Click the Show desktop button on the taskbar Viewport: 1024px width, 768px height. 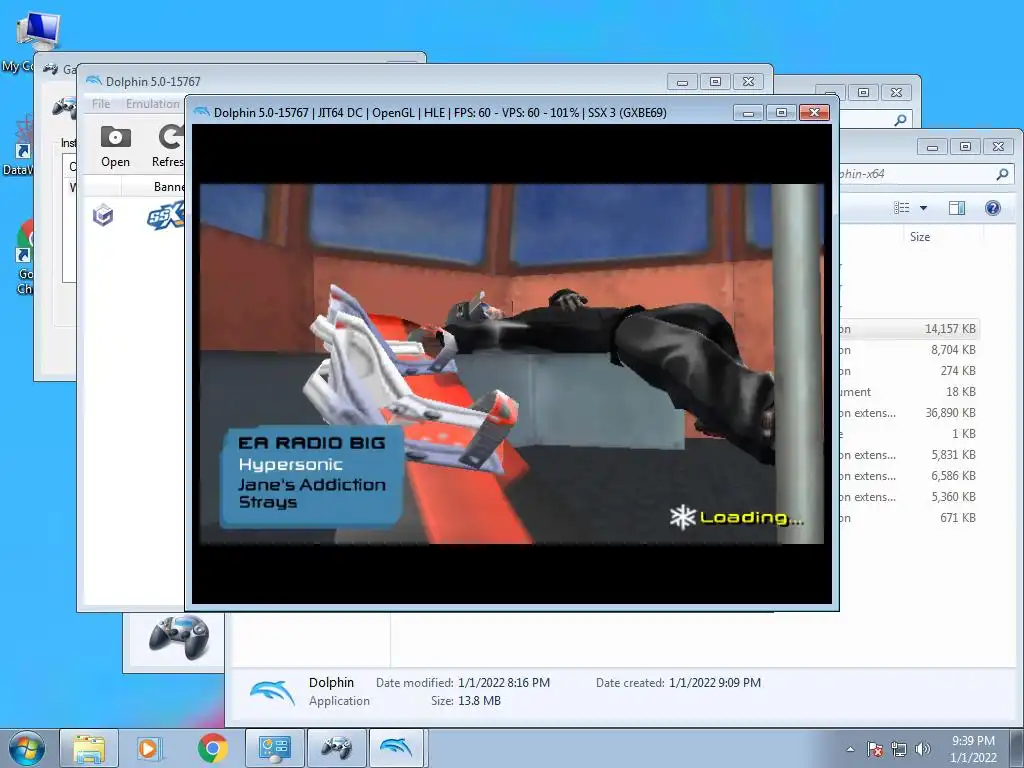(1019, 749)
